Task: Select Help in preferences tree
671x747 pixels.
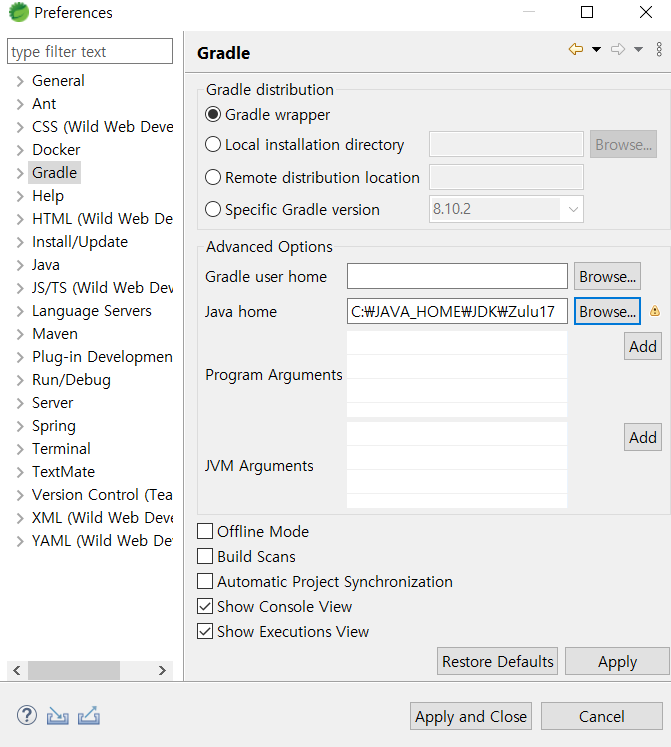Action: 48,196
